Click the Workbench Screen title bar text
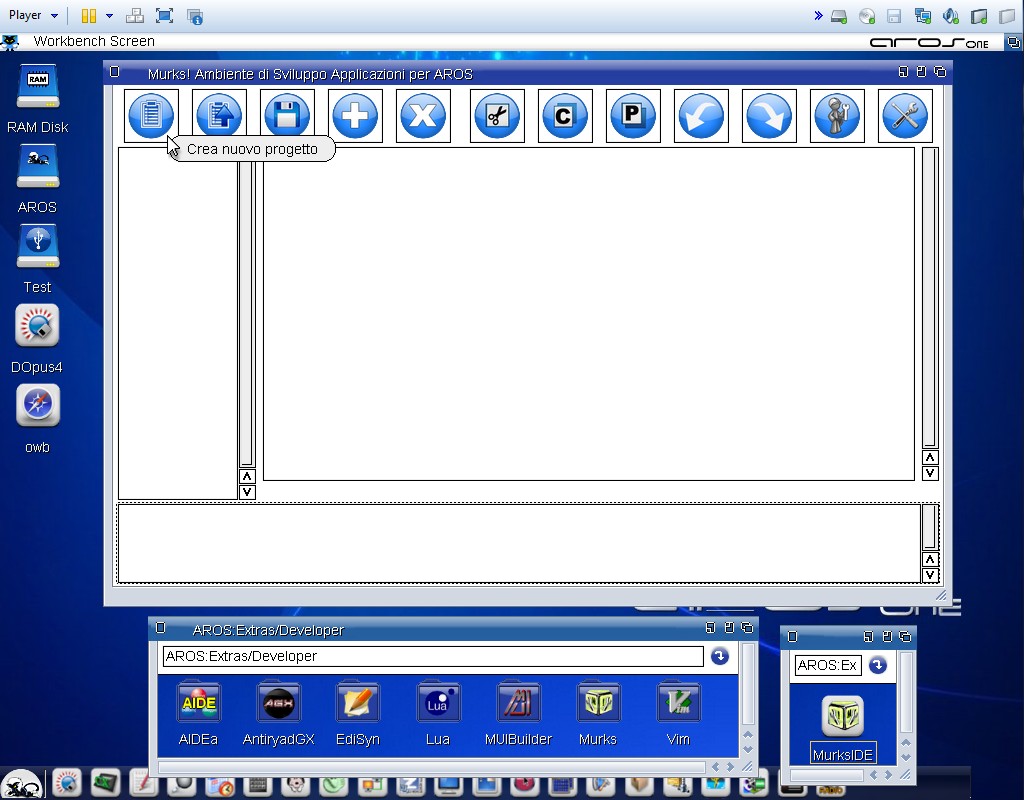The width and height of the screenshot is (1024, 800). click(x=94, y=41)
